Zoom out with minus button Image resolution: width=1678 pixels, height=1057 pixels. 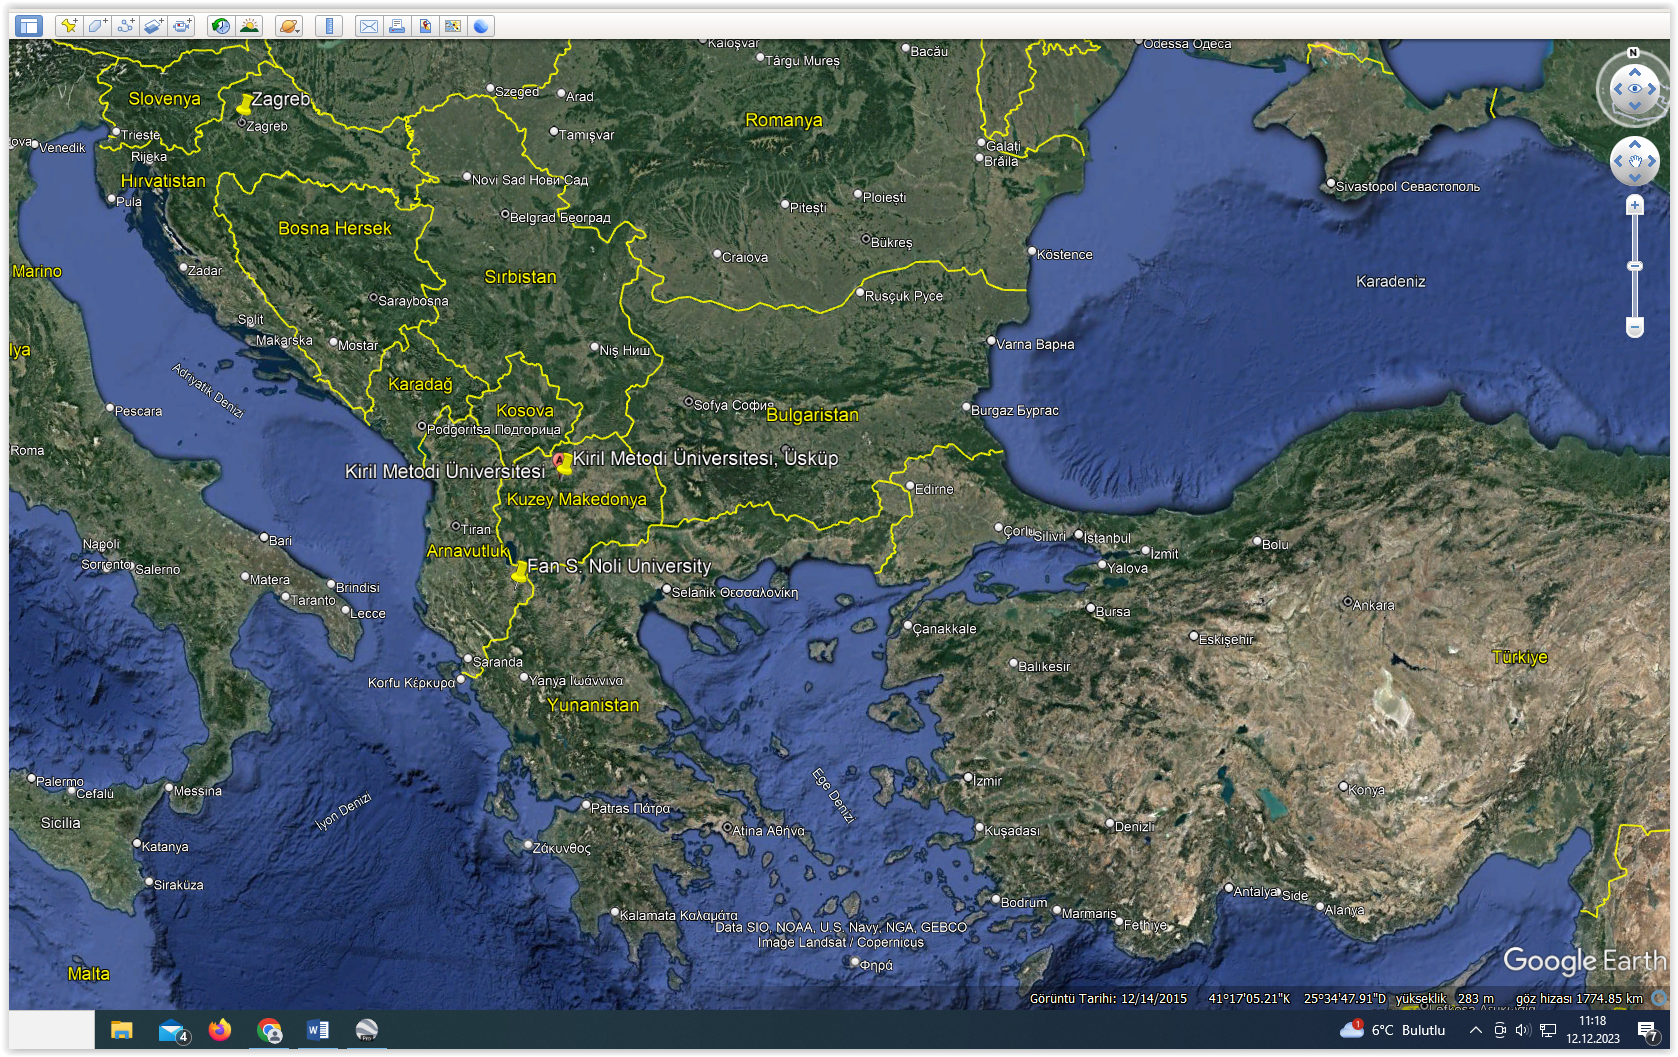[x=1635, y=327]
